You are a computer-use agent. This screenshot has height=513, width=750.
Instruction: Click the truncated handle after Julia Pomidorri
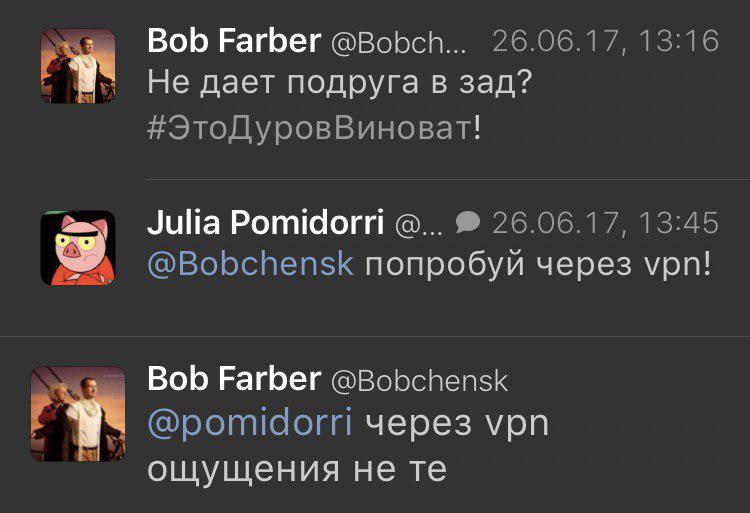coord(419,225)
